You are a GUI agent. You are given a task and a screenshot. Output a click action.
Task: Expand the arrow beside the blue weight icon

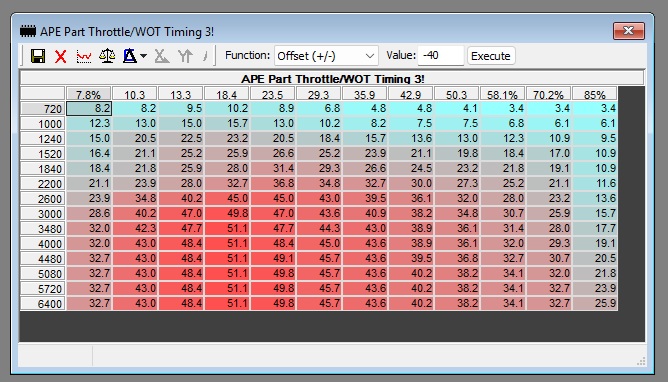tap(144, 56)
